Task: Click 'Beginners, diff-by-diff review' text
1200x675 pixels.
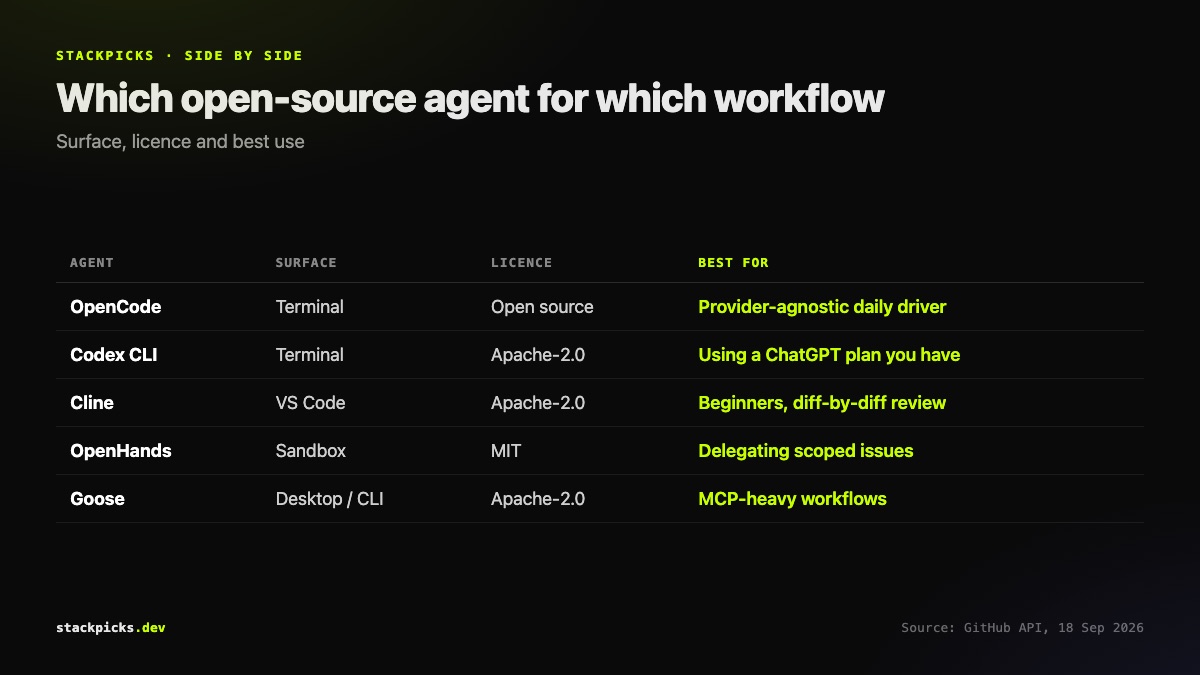Action: tap(822, 403)
